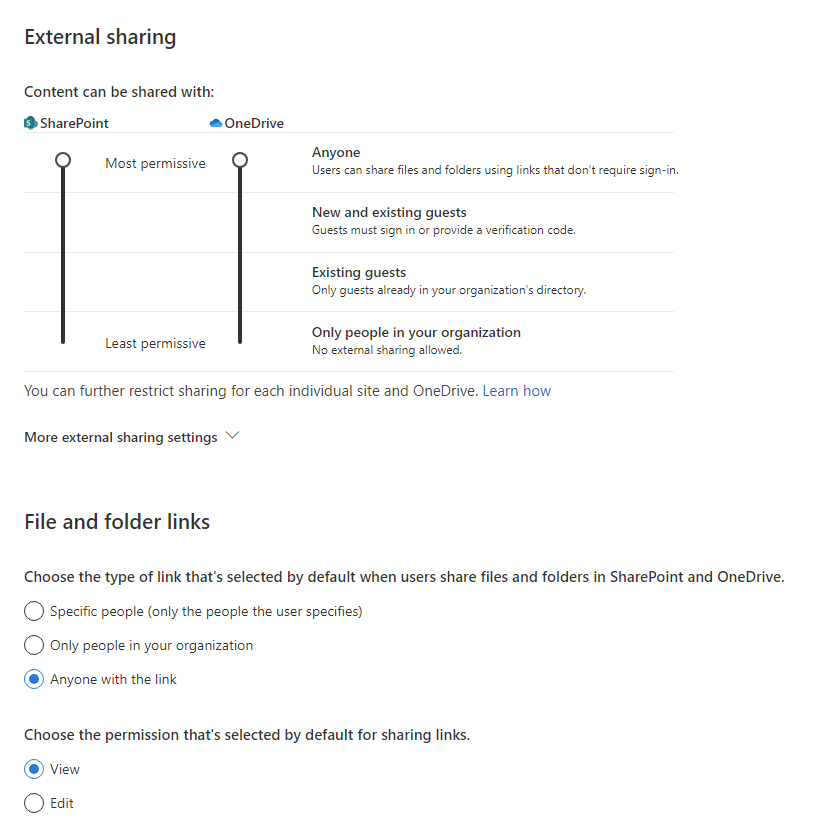Select Edit as default permission

pyautogui.click(x=34, y=803)
